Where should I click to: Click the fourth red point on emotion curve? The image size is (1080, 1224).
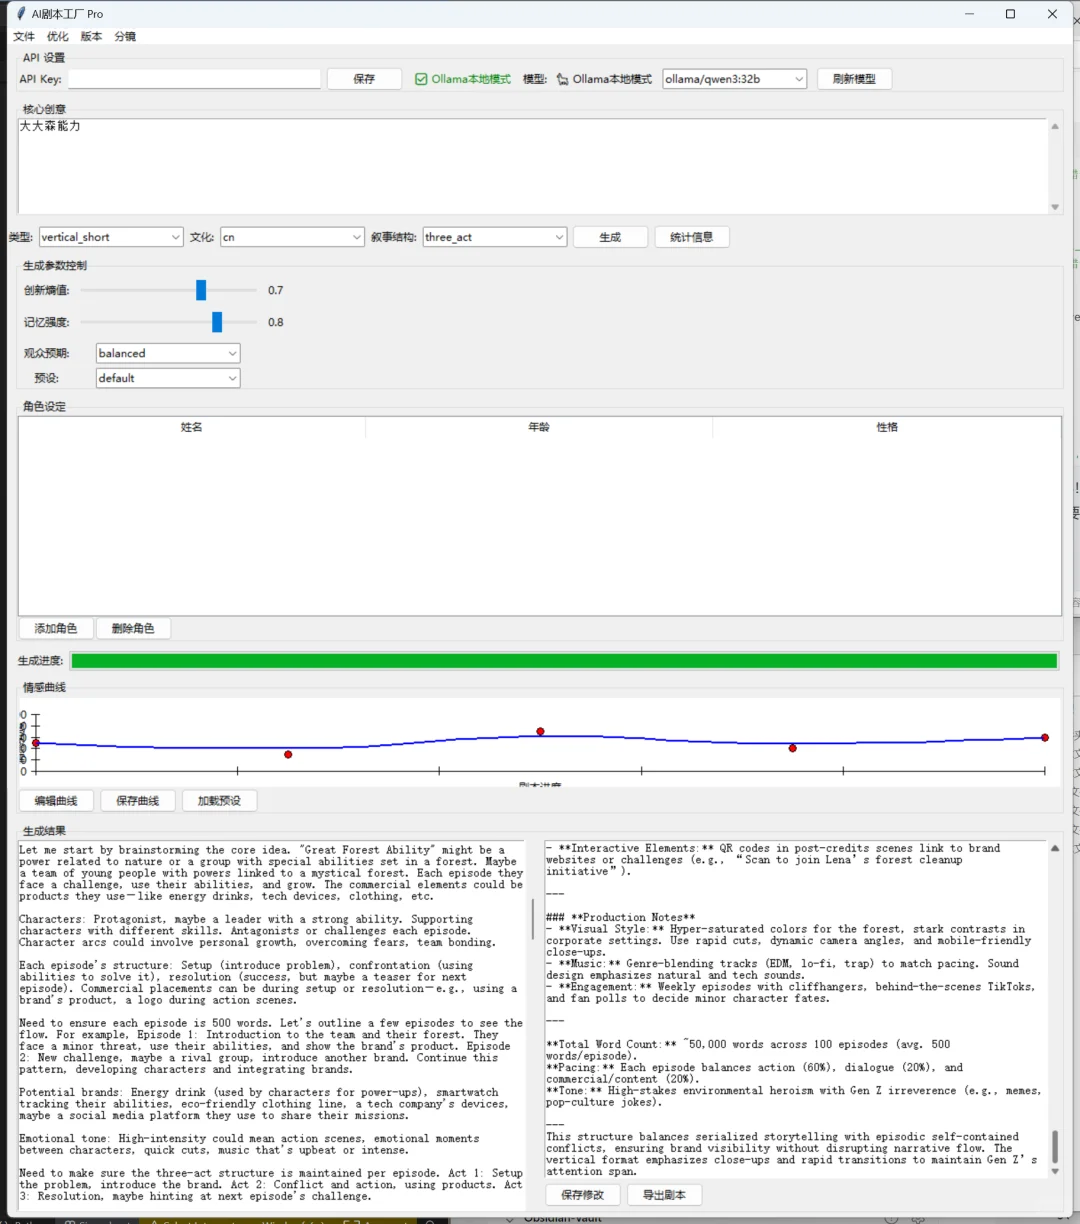point(792,748)
